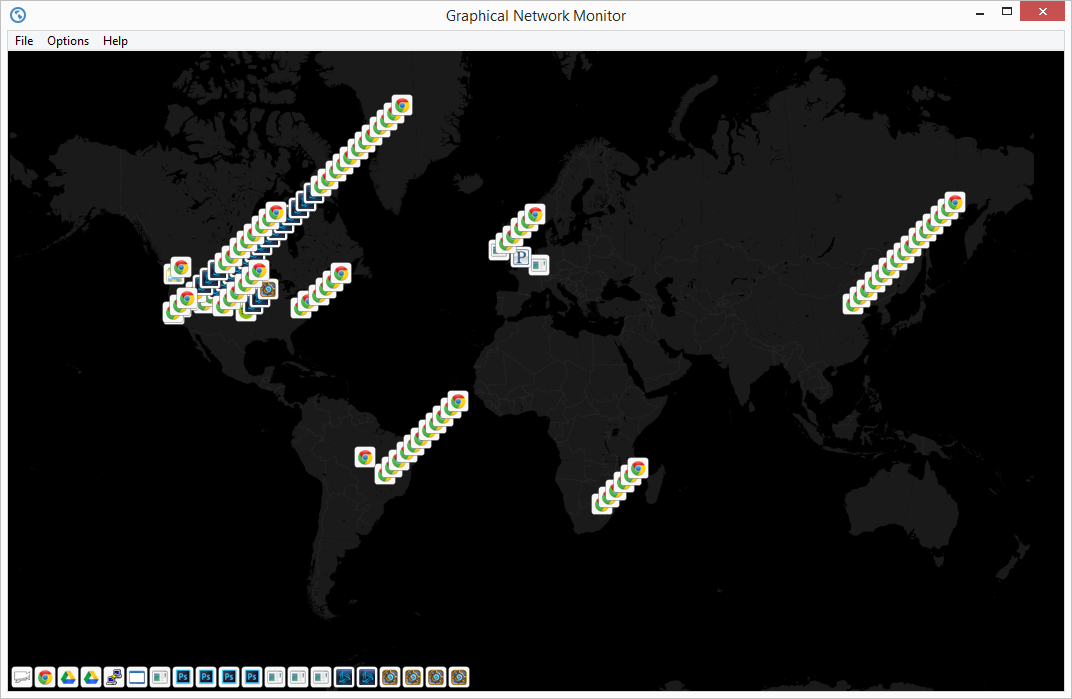Select the first dark blue Battle.net icon in the bottom bar
Image resolution: width=1072 pixels, height=699 pixels.
(344, 678)
